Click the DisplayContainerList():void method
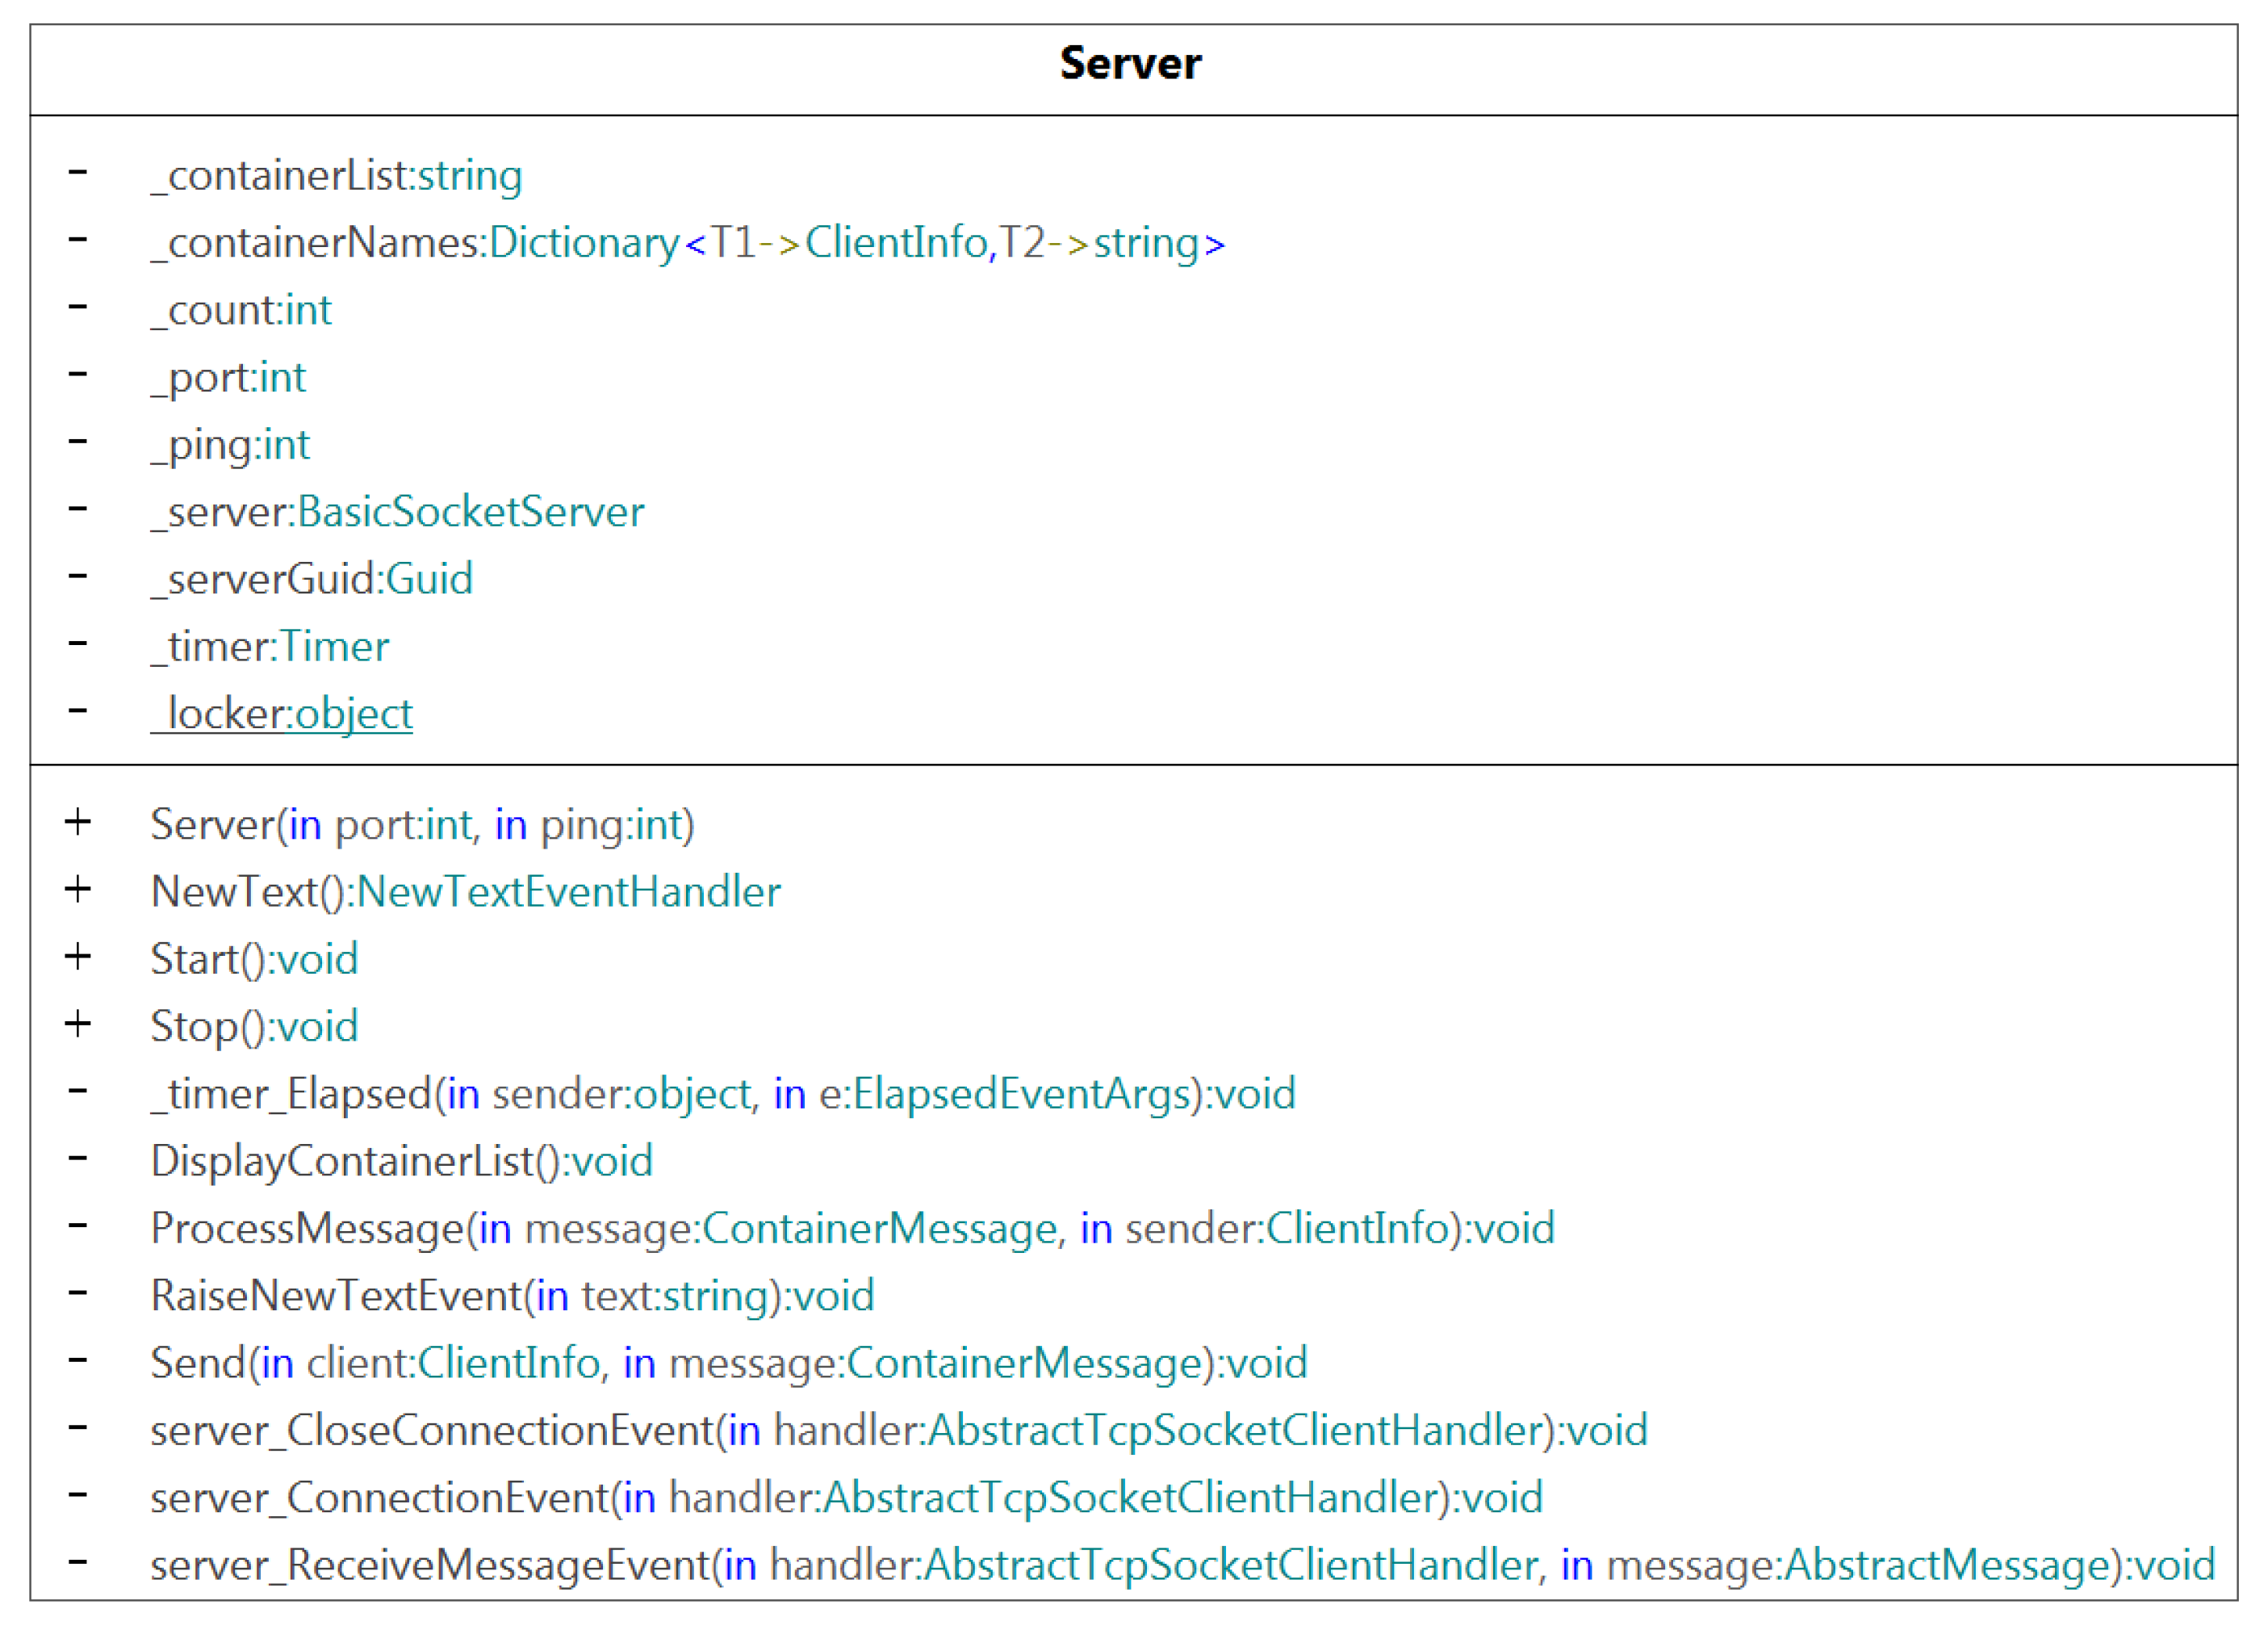 [401, 1161]
